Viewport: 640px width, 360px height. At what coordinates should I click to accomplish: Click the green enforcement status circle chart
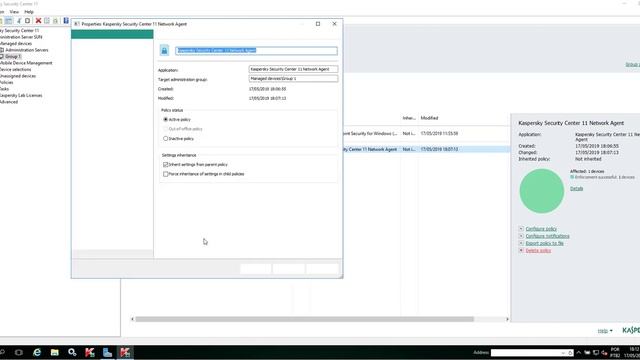542,191
